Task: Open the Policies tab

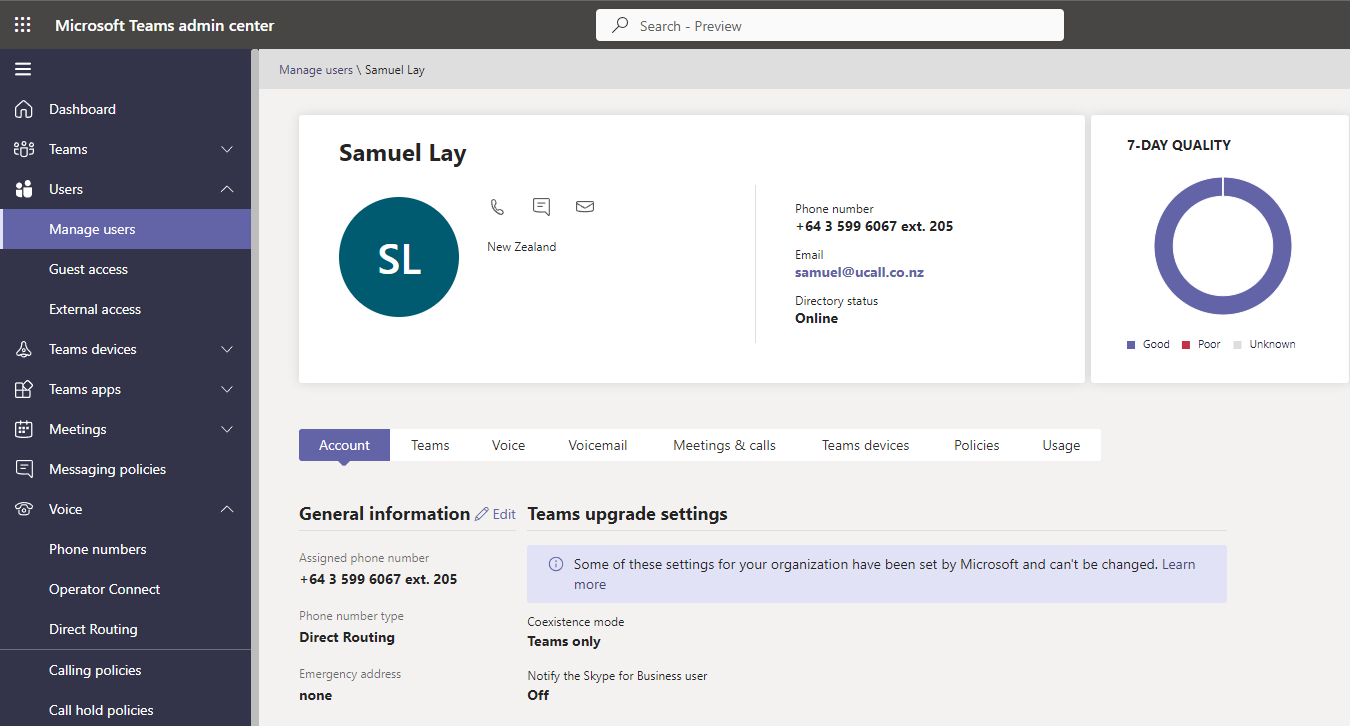Action: pyautogui.click(x=977, y=445)
